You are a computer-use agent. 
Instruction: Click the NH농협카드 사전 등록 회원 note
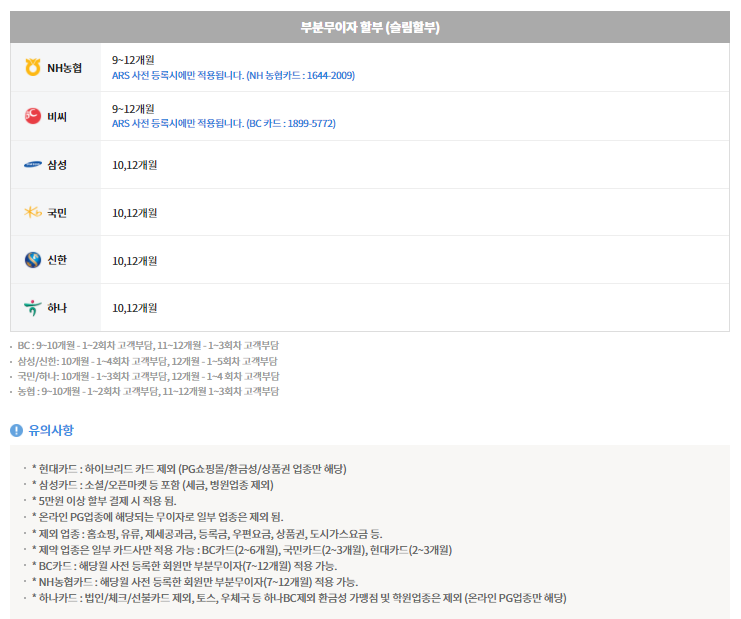pyautogui.click(x=195, y=582)
